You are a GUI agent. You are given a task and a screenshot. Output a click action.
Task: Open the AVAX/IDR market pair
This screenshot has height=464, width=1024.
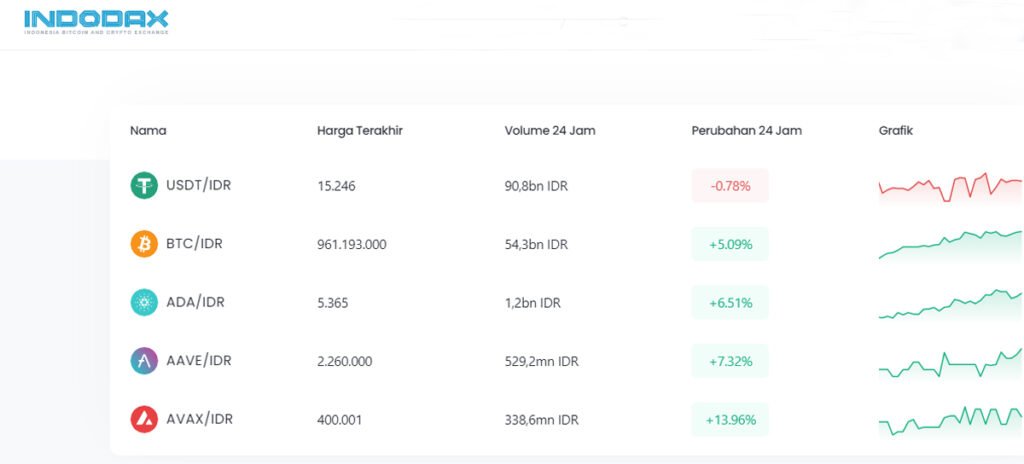199,419
